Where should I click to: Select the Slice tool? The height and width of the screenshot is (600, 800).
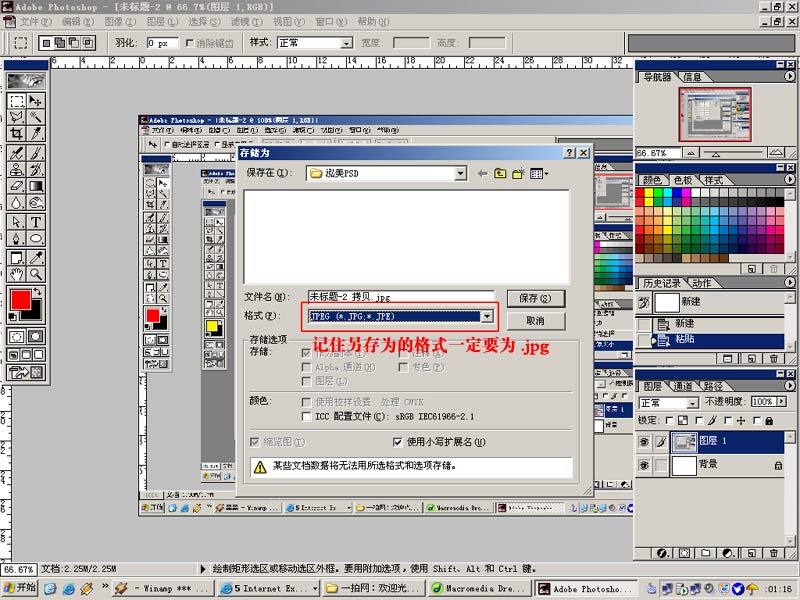click(x=35, y=134)
